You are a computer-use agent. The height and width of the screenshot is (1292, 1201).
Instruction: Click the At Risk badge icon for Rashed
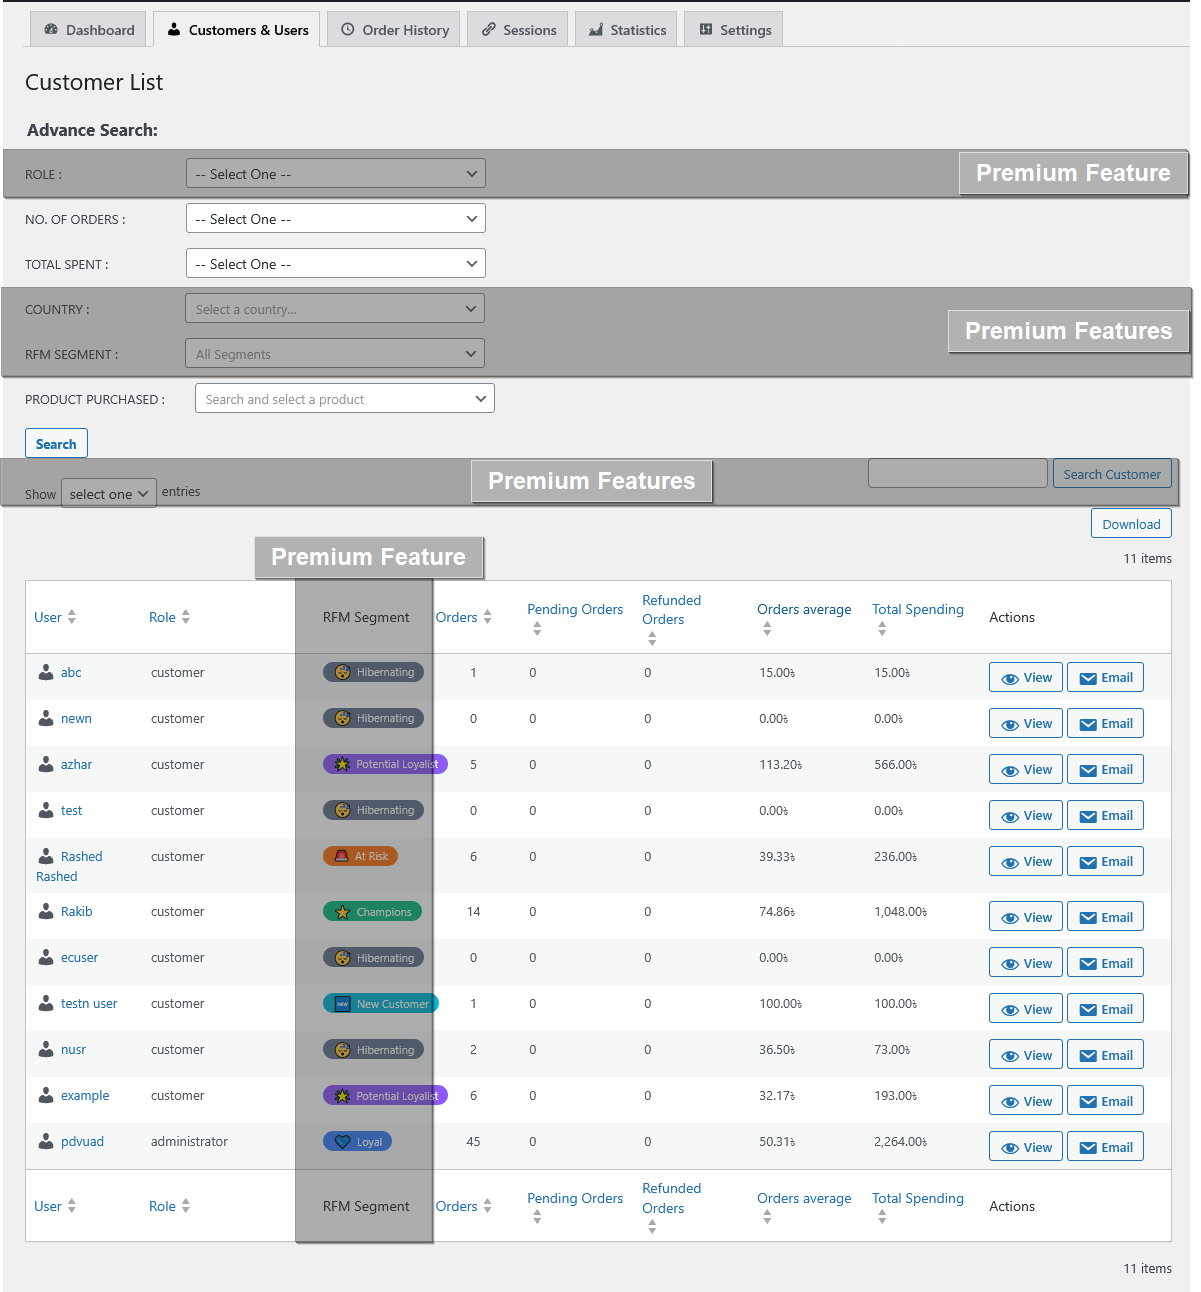tap(341, 856)
